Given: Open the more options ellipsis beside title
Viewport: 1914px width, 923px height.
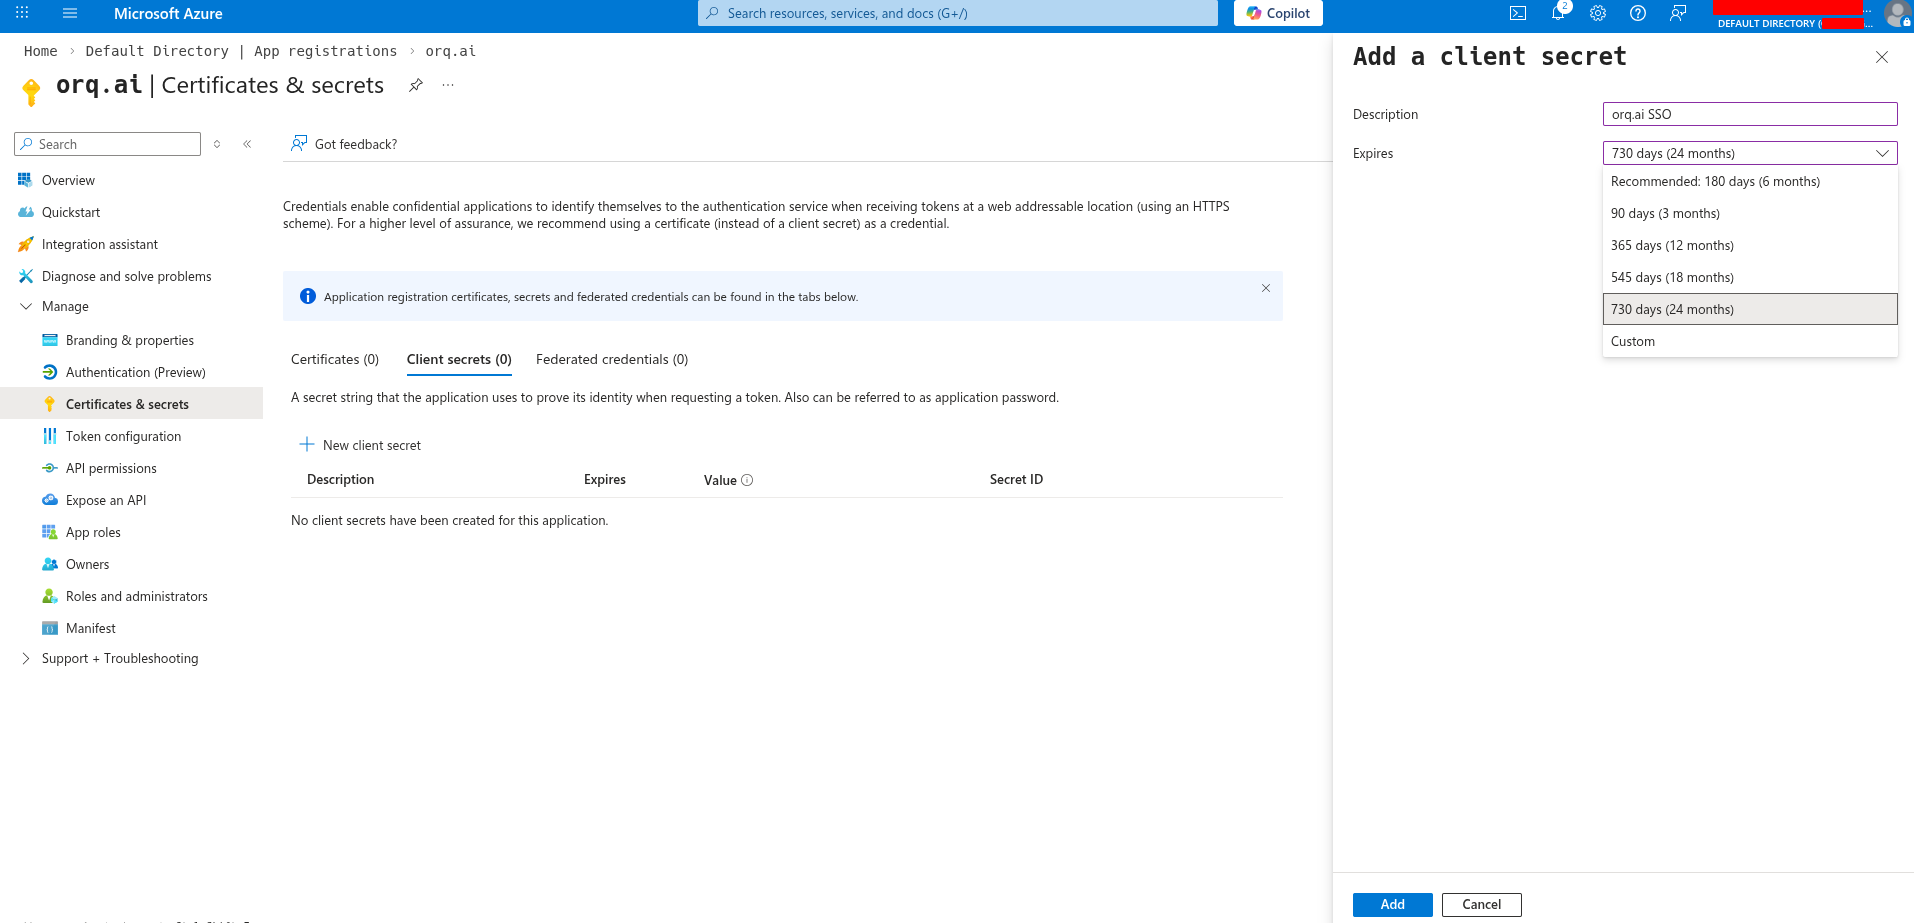Looking at the screenshot, I should click(448, 85).
